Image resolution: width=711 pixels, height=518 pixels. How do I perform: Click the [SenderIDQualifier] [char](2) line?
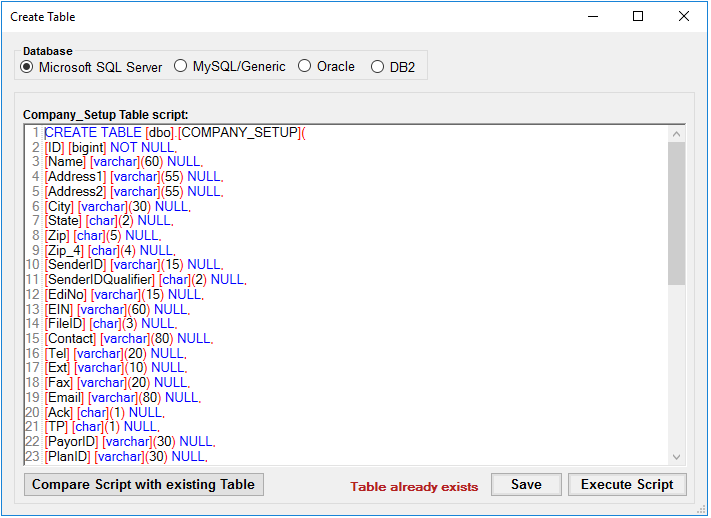(x=146, y=280)
